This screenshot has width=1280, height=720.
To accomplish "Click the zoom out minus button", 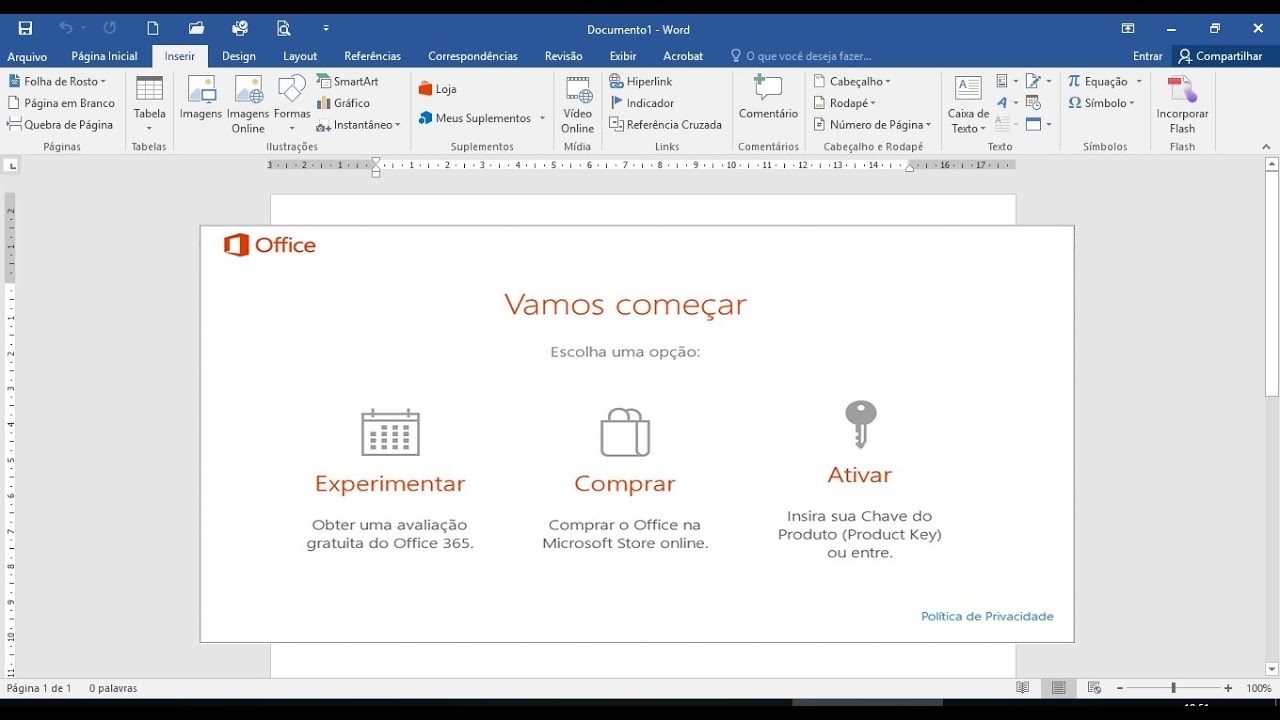I will click(1120, 688).
